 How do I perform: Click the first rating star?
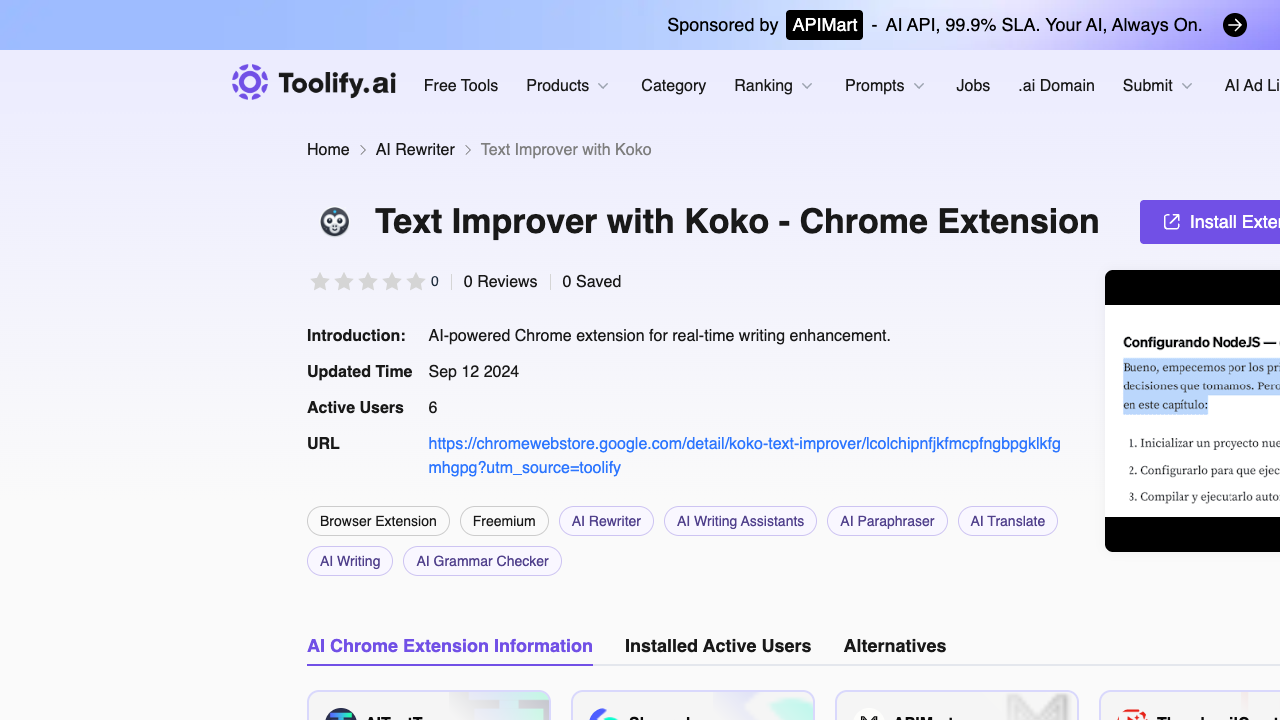click(x=320, y=282)
